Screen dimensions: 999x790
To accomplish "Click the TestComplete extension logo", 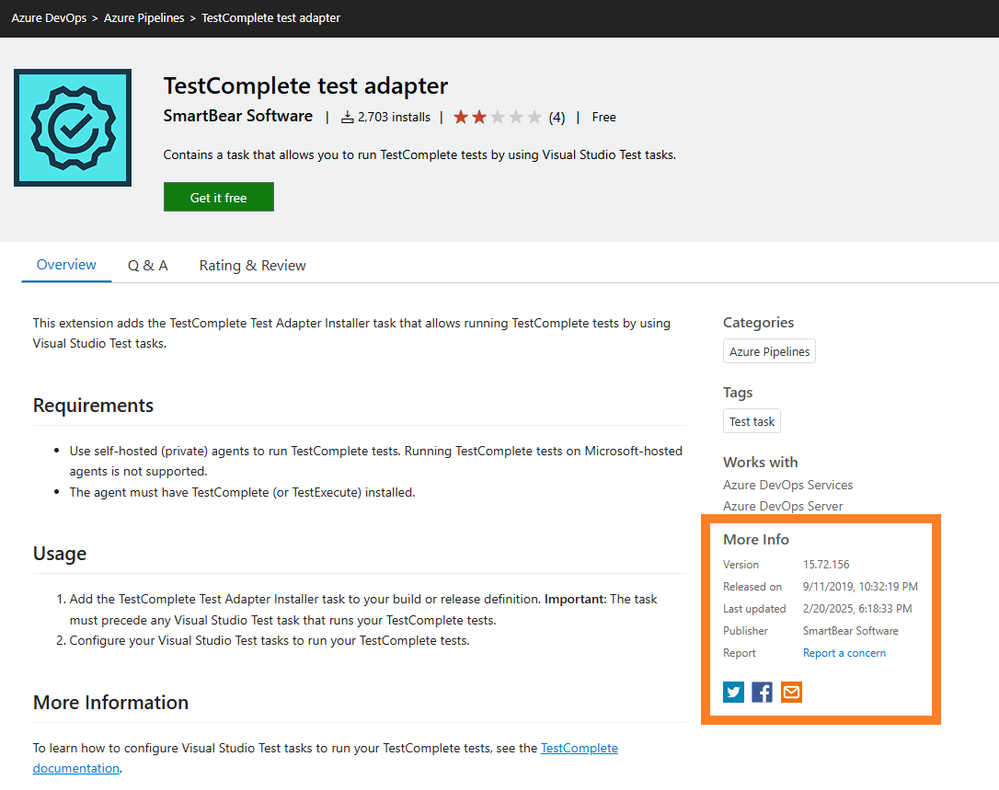I will pyautogui.click(x=73, y=127).
